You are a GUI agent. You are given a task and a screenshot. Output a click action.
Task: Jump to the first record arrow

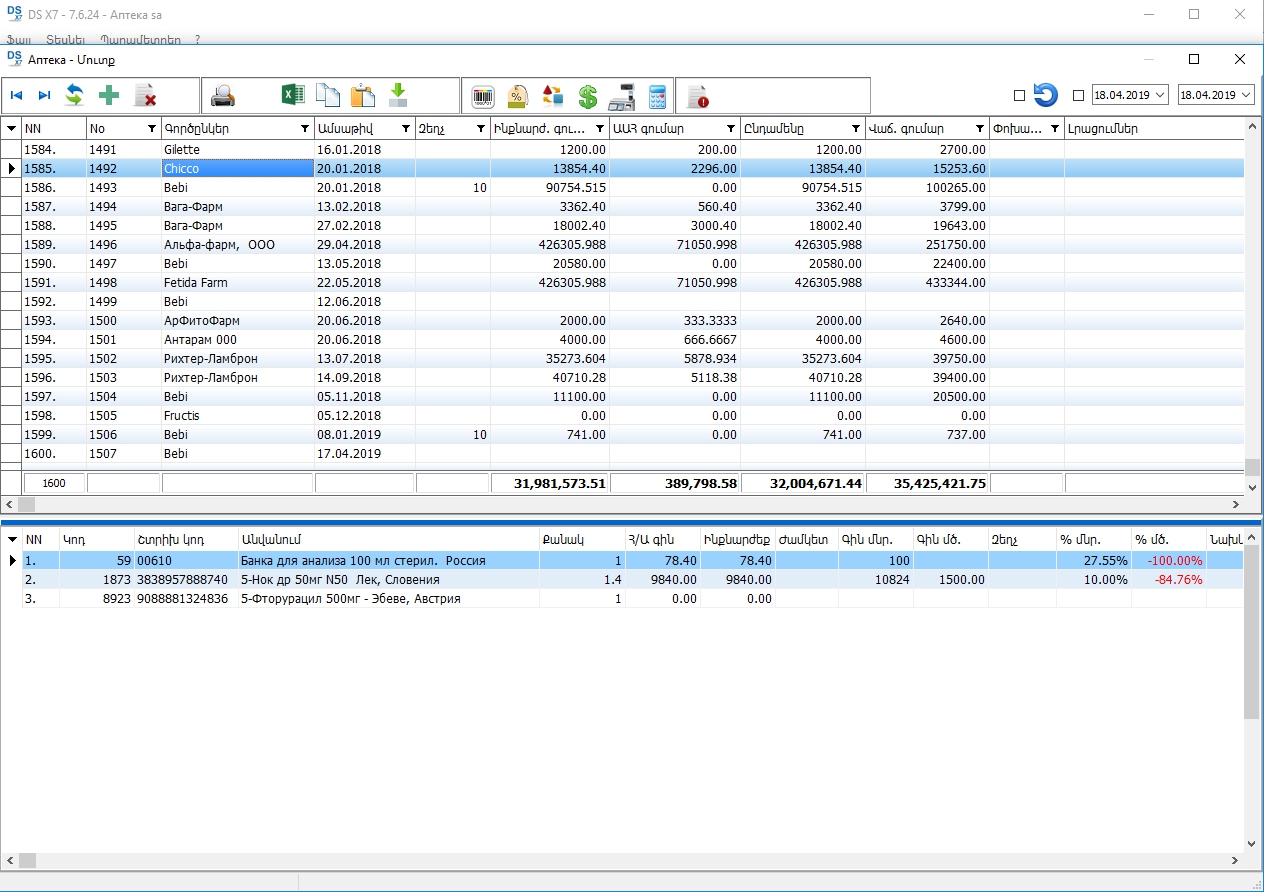17,96
